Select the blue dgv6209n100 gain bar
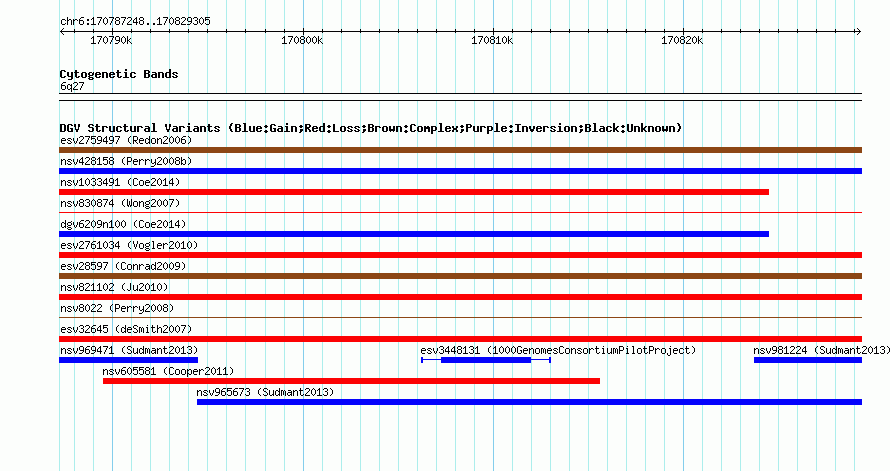The width and height of the screenshot is (890, 471). pos(414,234)
